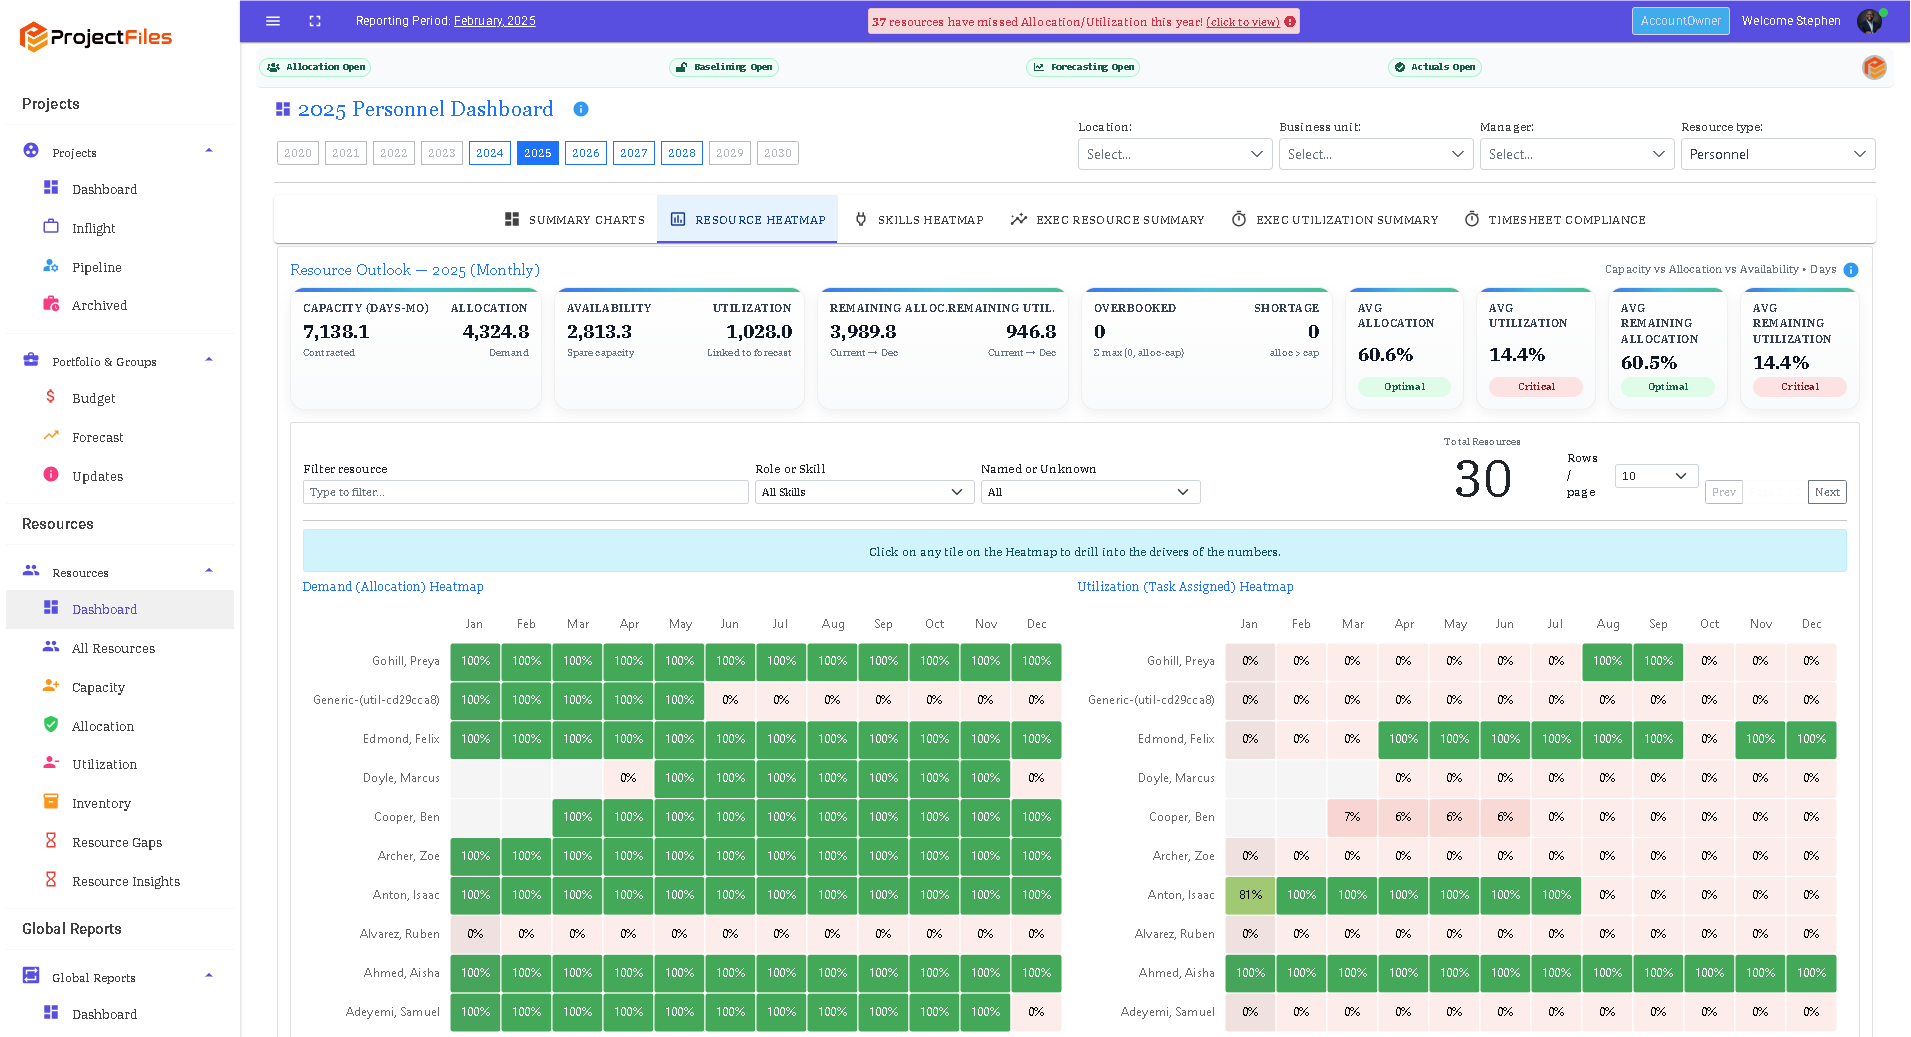Screen dimensions: 1911x1037
Task: Open All Resources people icon
Action: (x=51, y=647)
